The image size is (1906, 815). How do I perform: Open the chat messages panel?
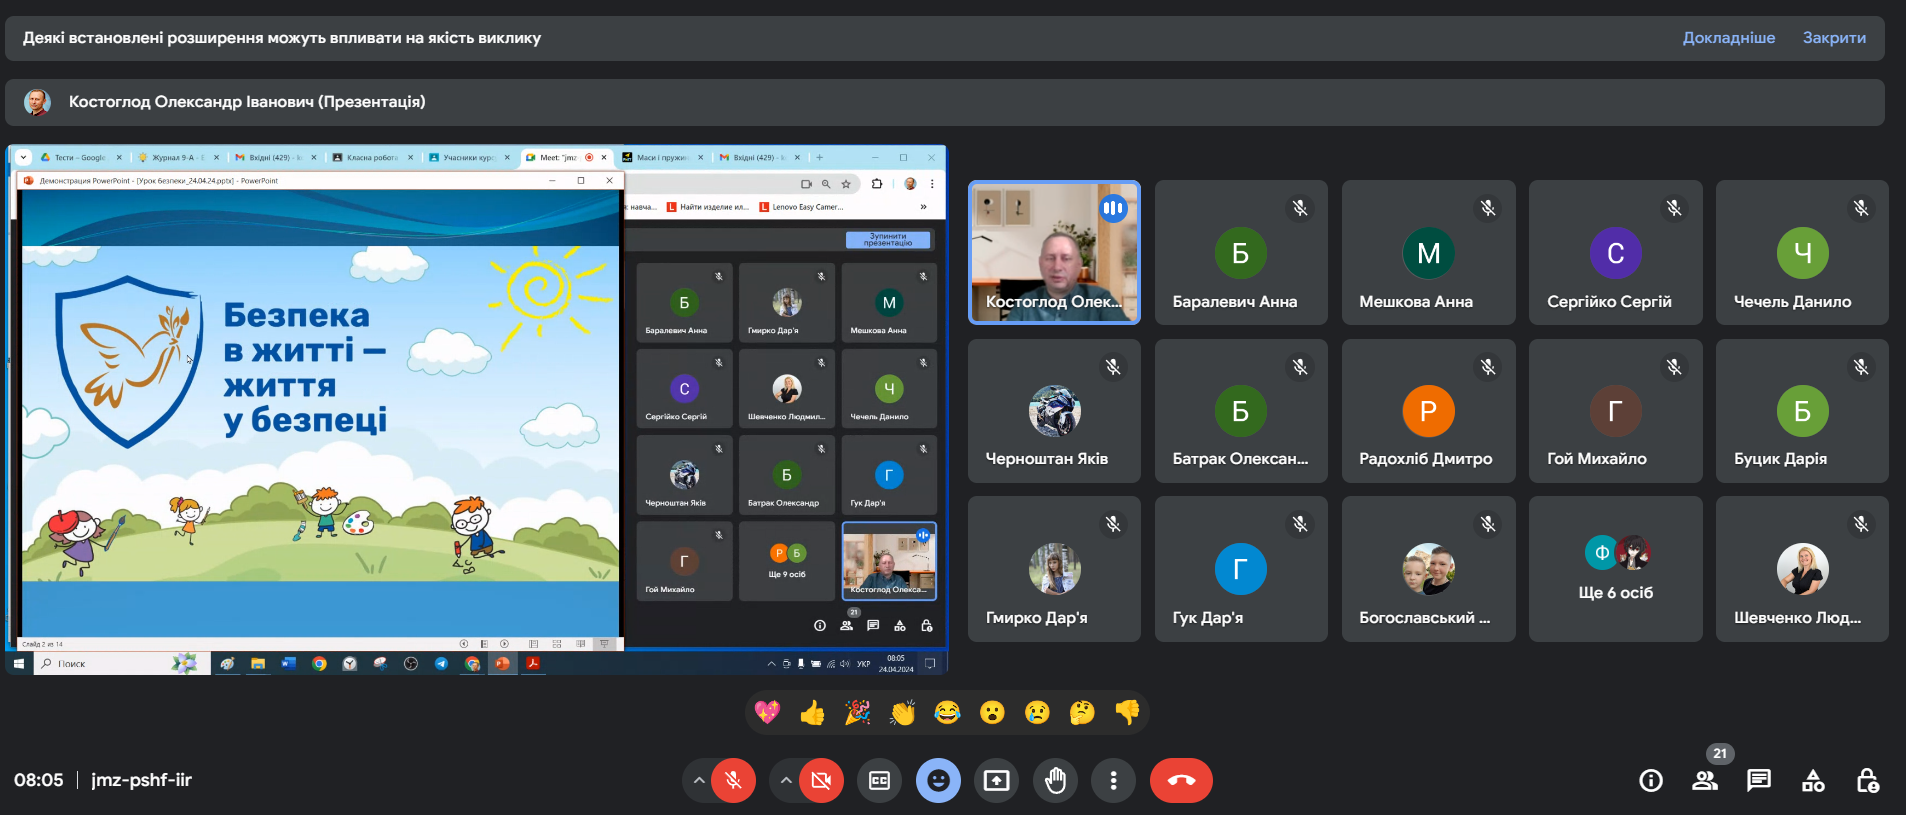click(1759, 781)
